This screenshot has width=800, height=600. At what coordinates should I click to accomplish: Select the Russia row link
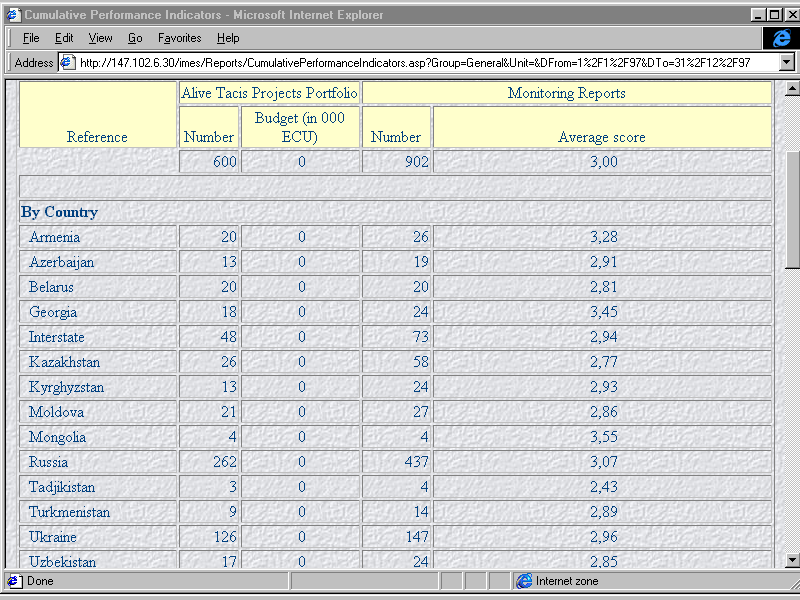tap(48, 462)
